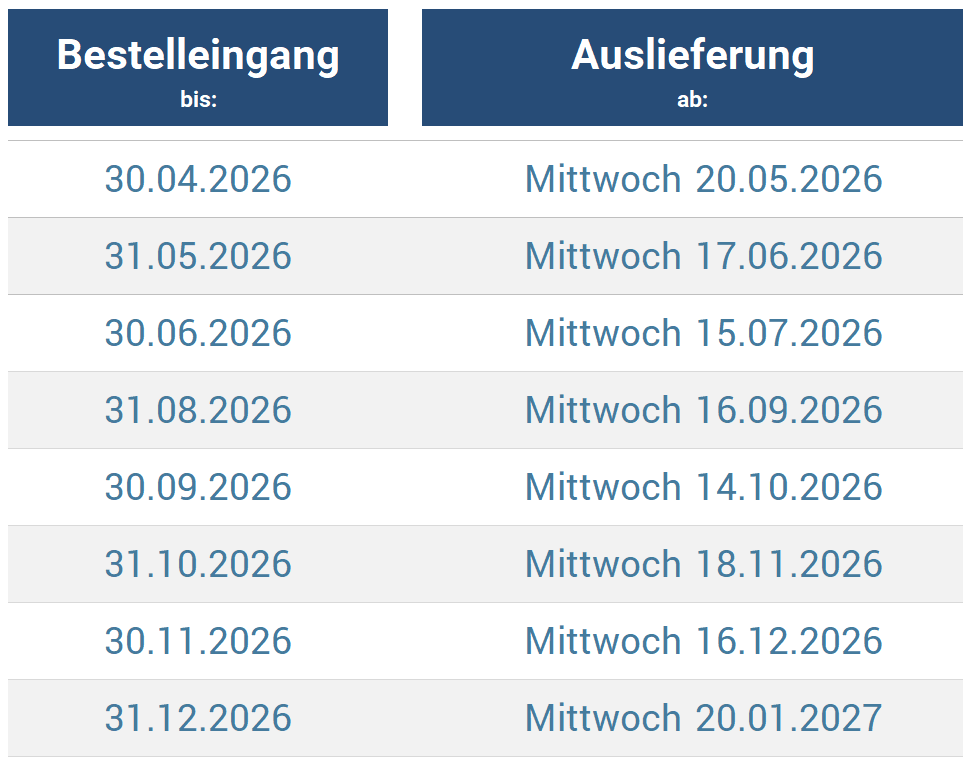The width and height of the screenshot is (971, 769).
Task: Click delivery date Mittwoch 18.11.2026
Action: tap(703, 564)
